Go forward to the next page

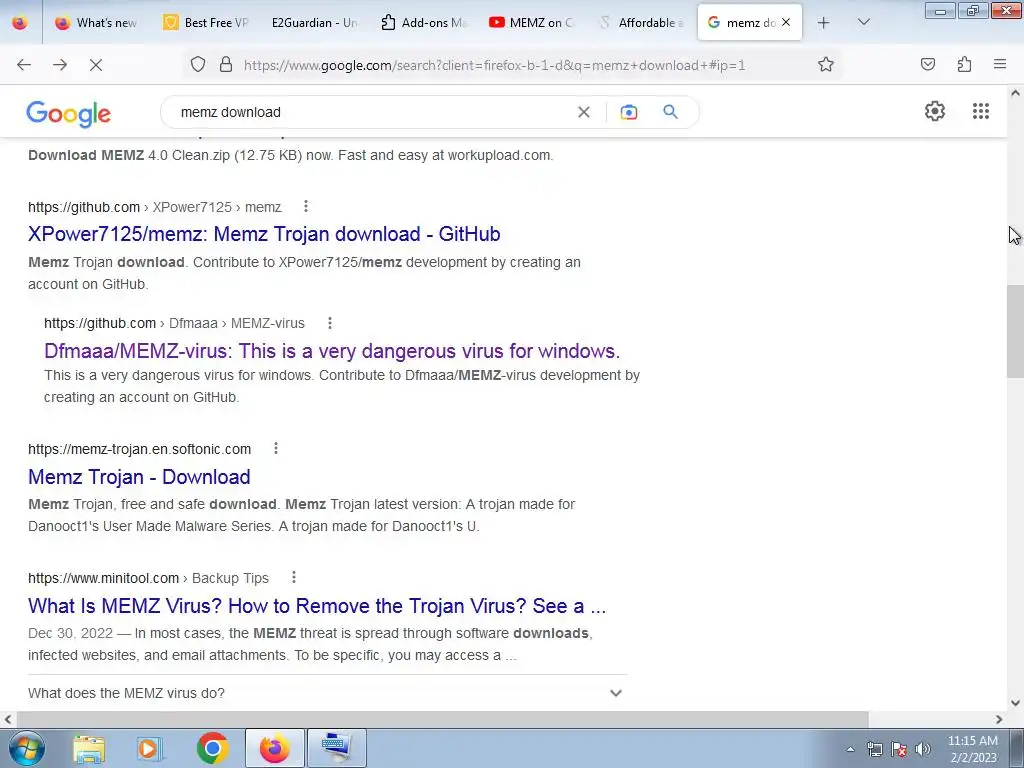(60, 65)
